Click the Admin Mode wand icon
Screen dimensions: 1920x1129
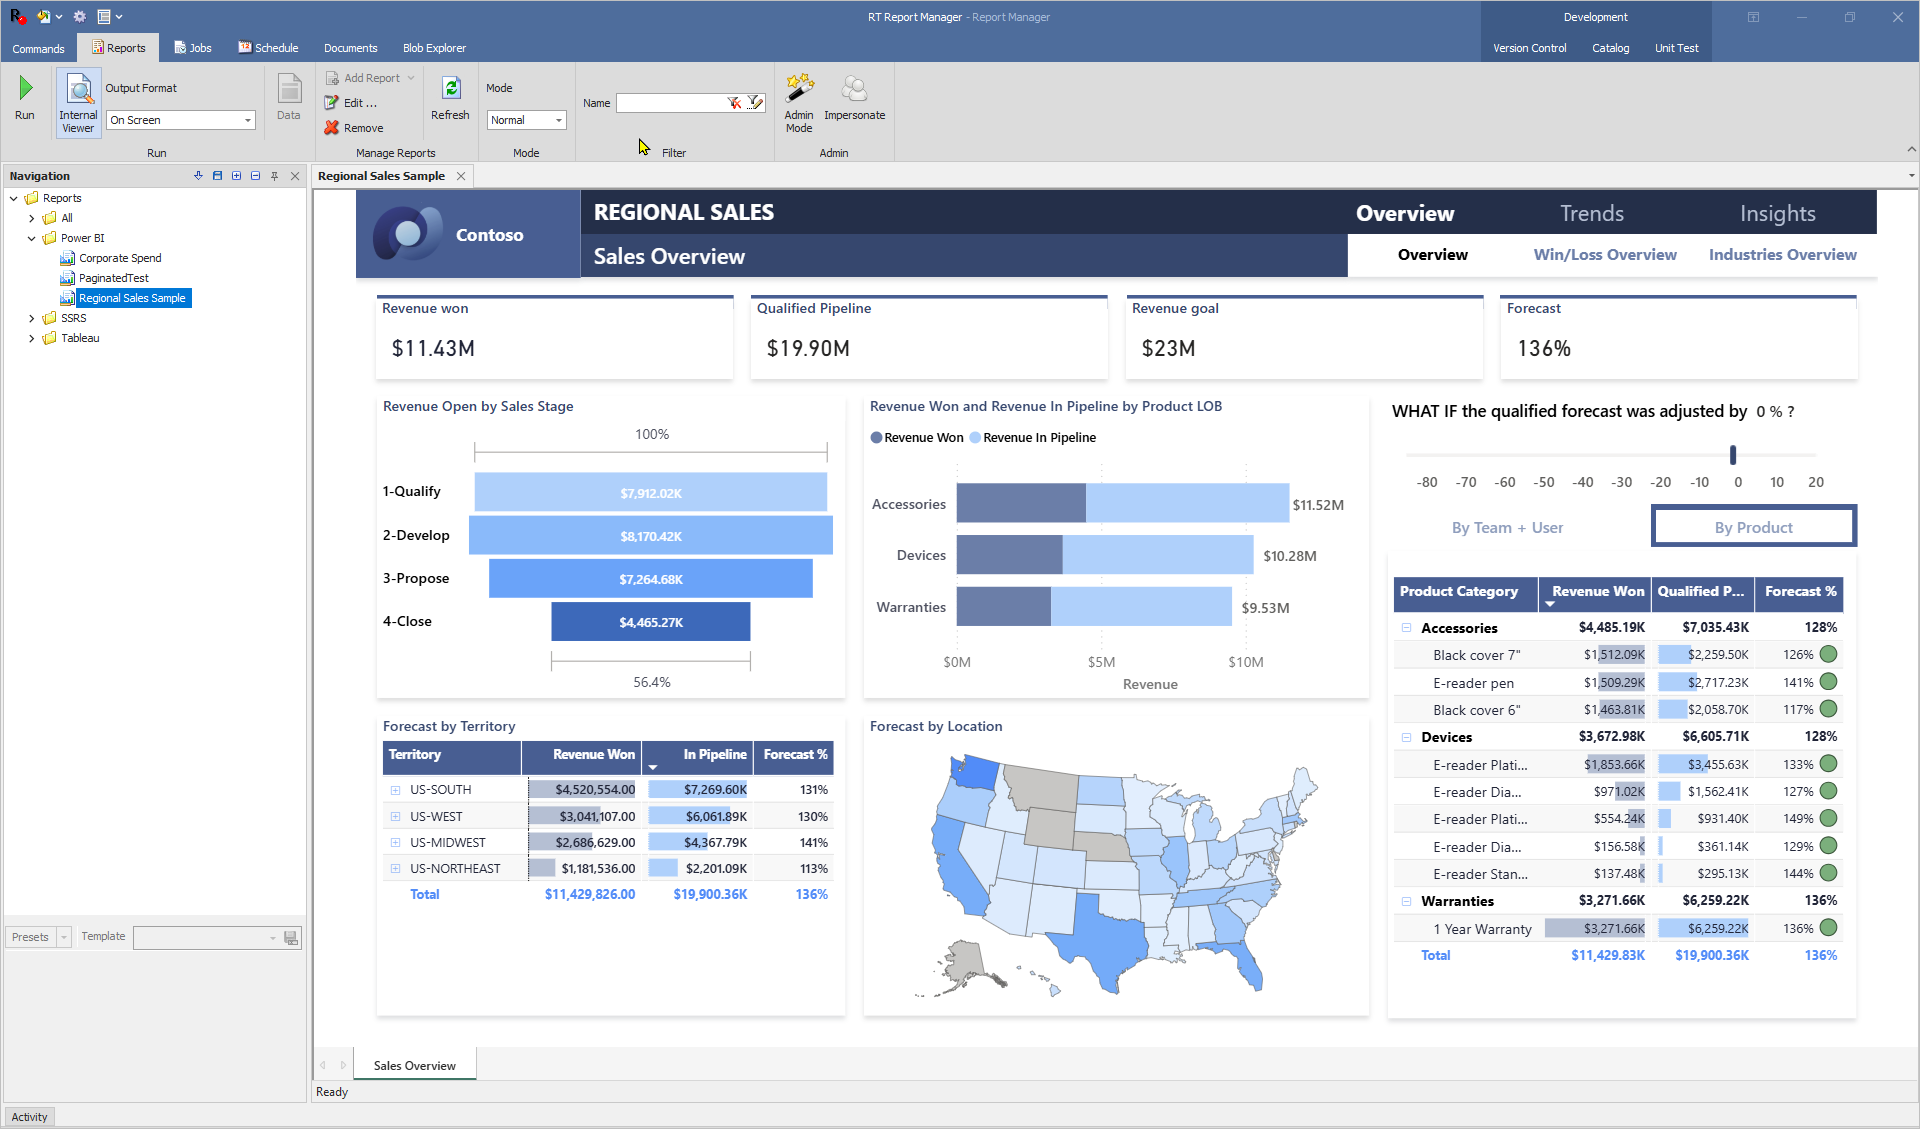799,89
